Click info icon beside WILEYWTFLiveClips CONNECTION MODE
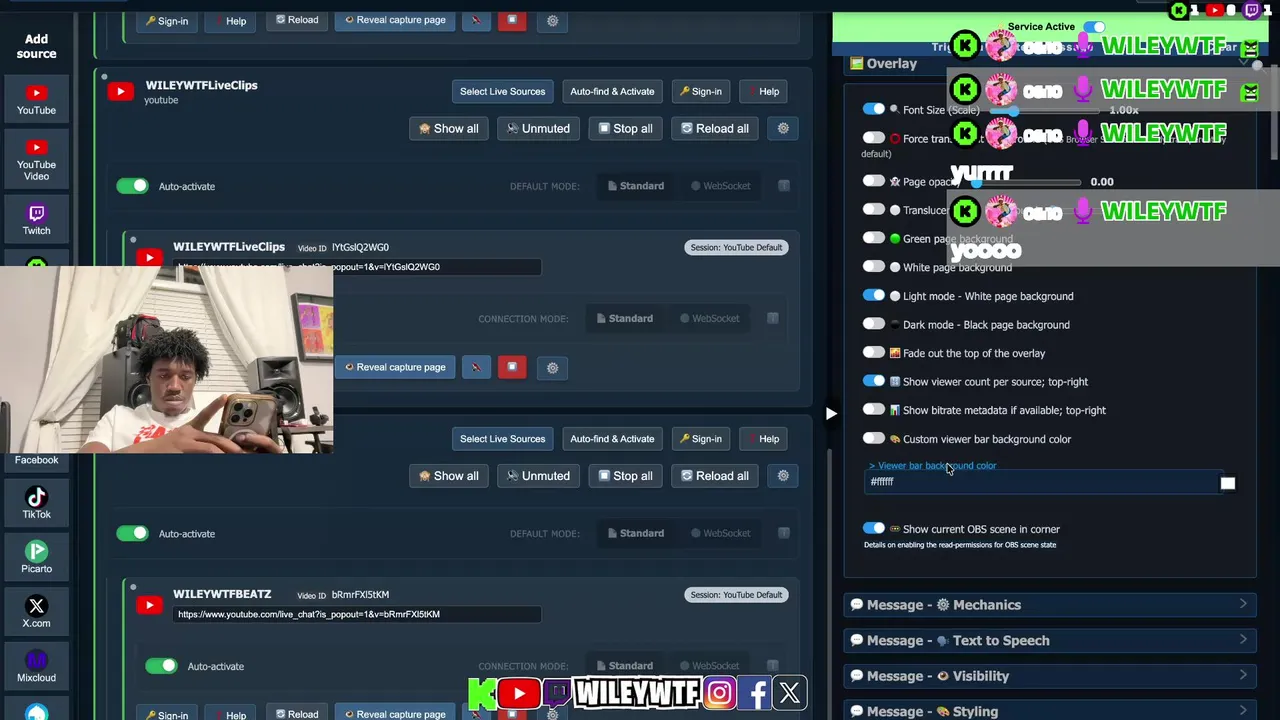The width and height of the screenshot is (1280, 720). coord(773,318)
